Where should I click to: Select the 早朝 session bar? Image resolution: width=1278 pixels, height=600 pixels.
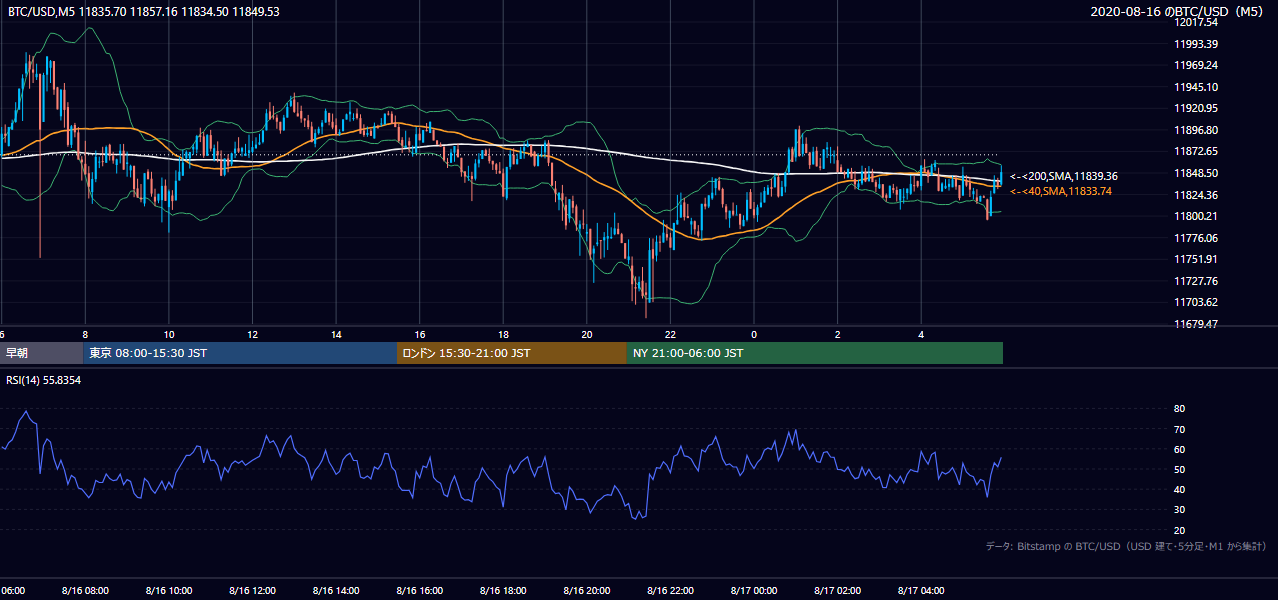point(42,353)
